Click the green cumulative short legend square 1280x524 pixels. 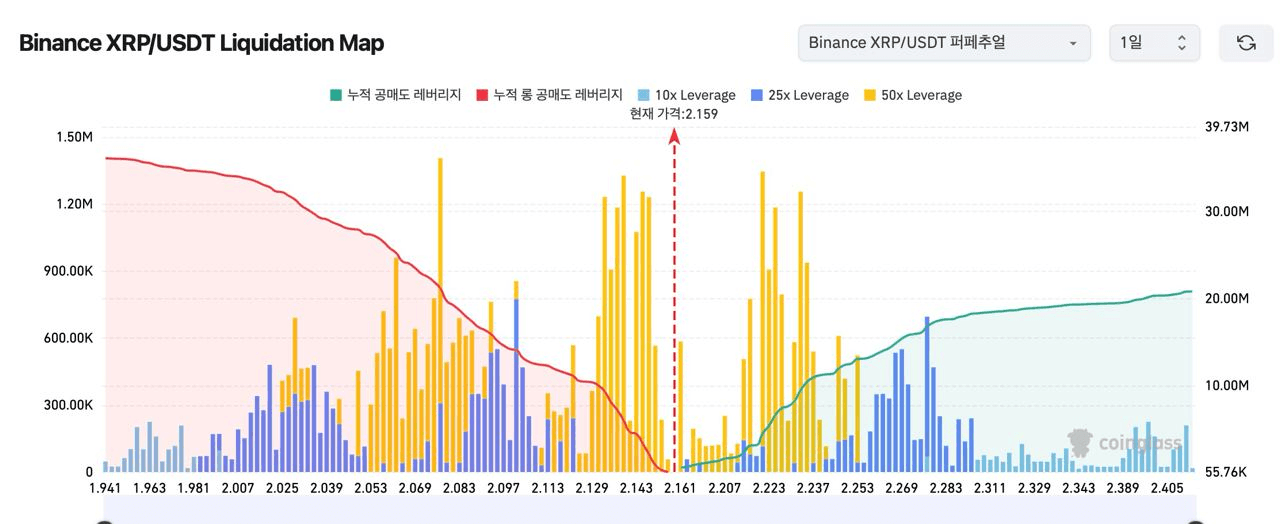(x=336, y=95)
